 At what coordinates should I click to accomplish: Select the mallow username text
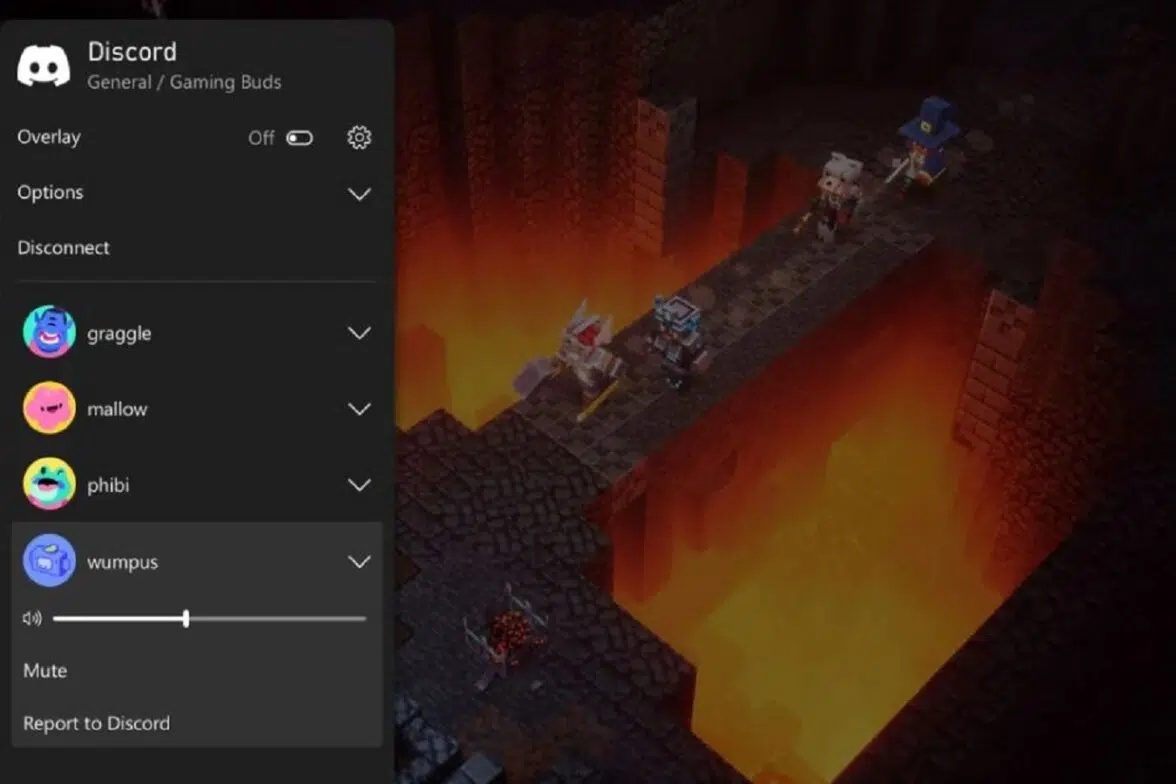117,409
